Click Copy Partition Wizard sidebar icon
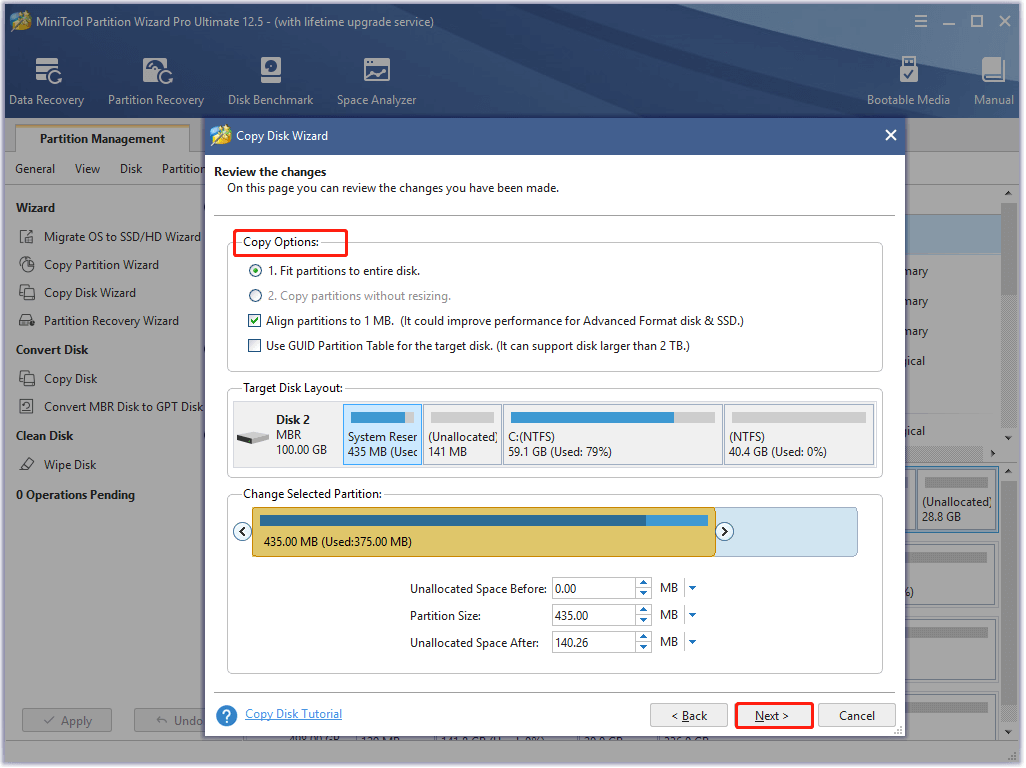Screen dimensions: 1026x768 point(27,265)
